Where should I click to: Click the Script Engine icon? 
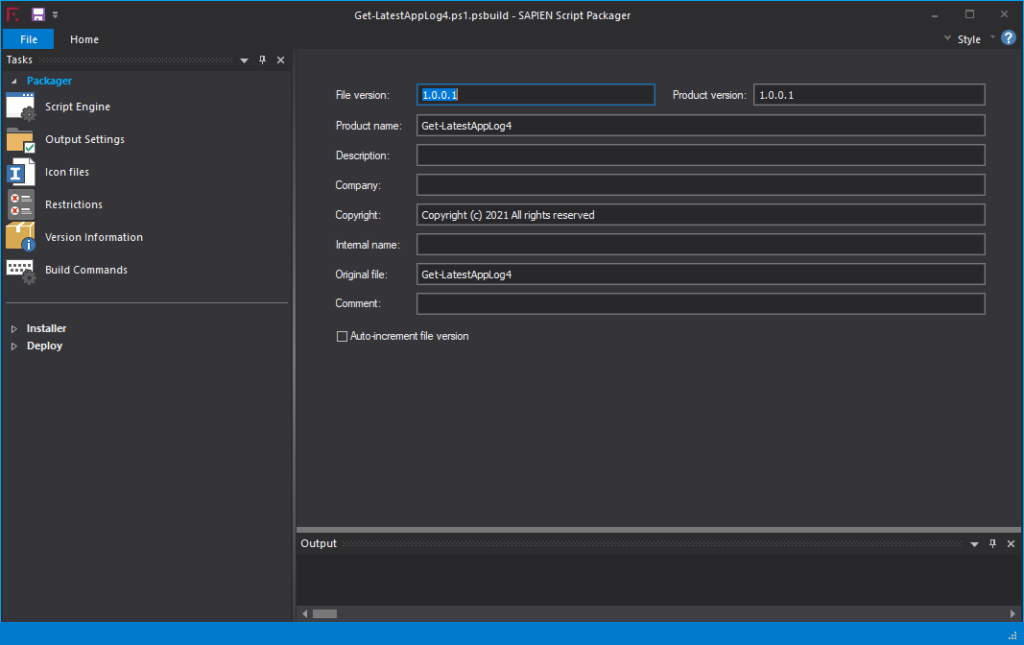21,107
